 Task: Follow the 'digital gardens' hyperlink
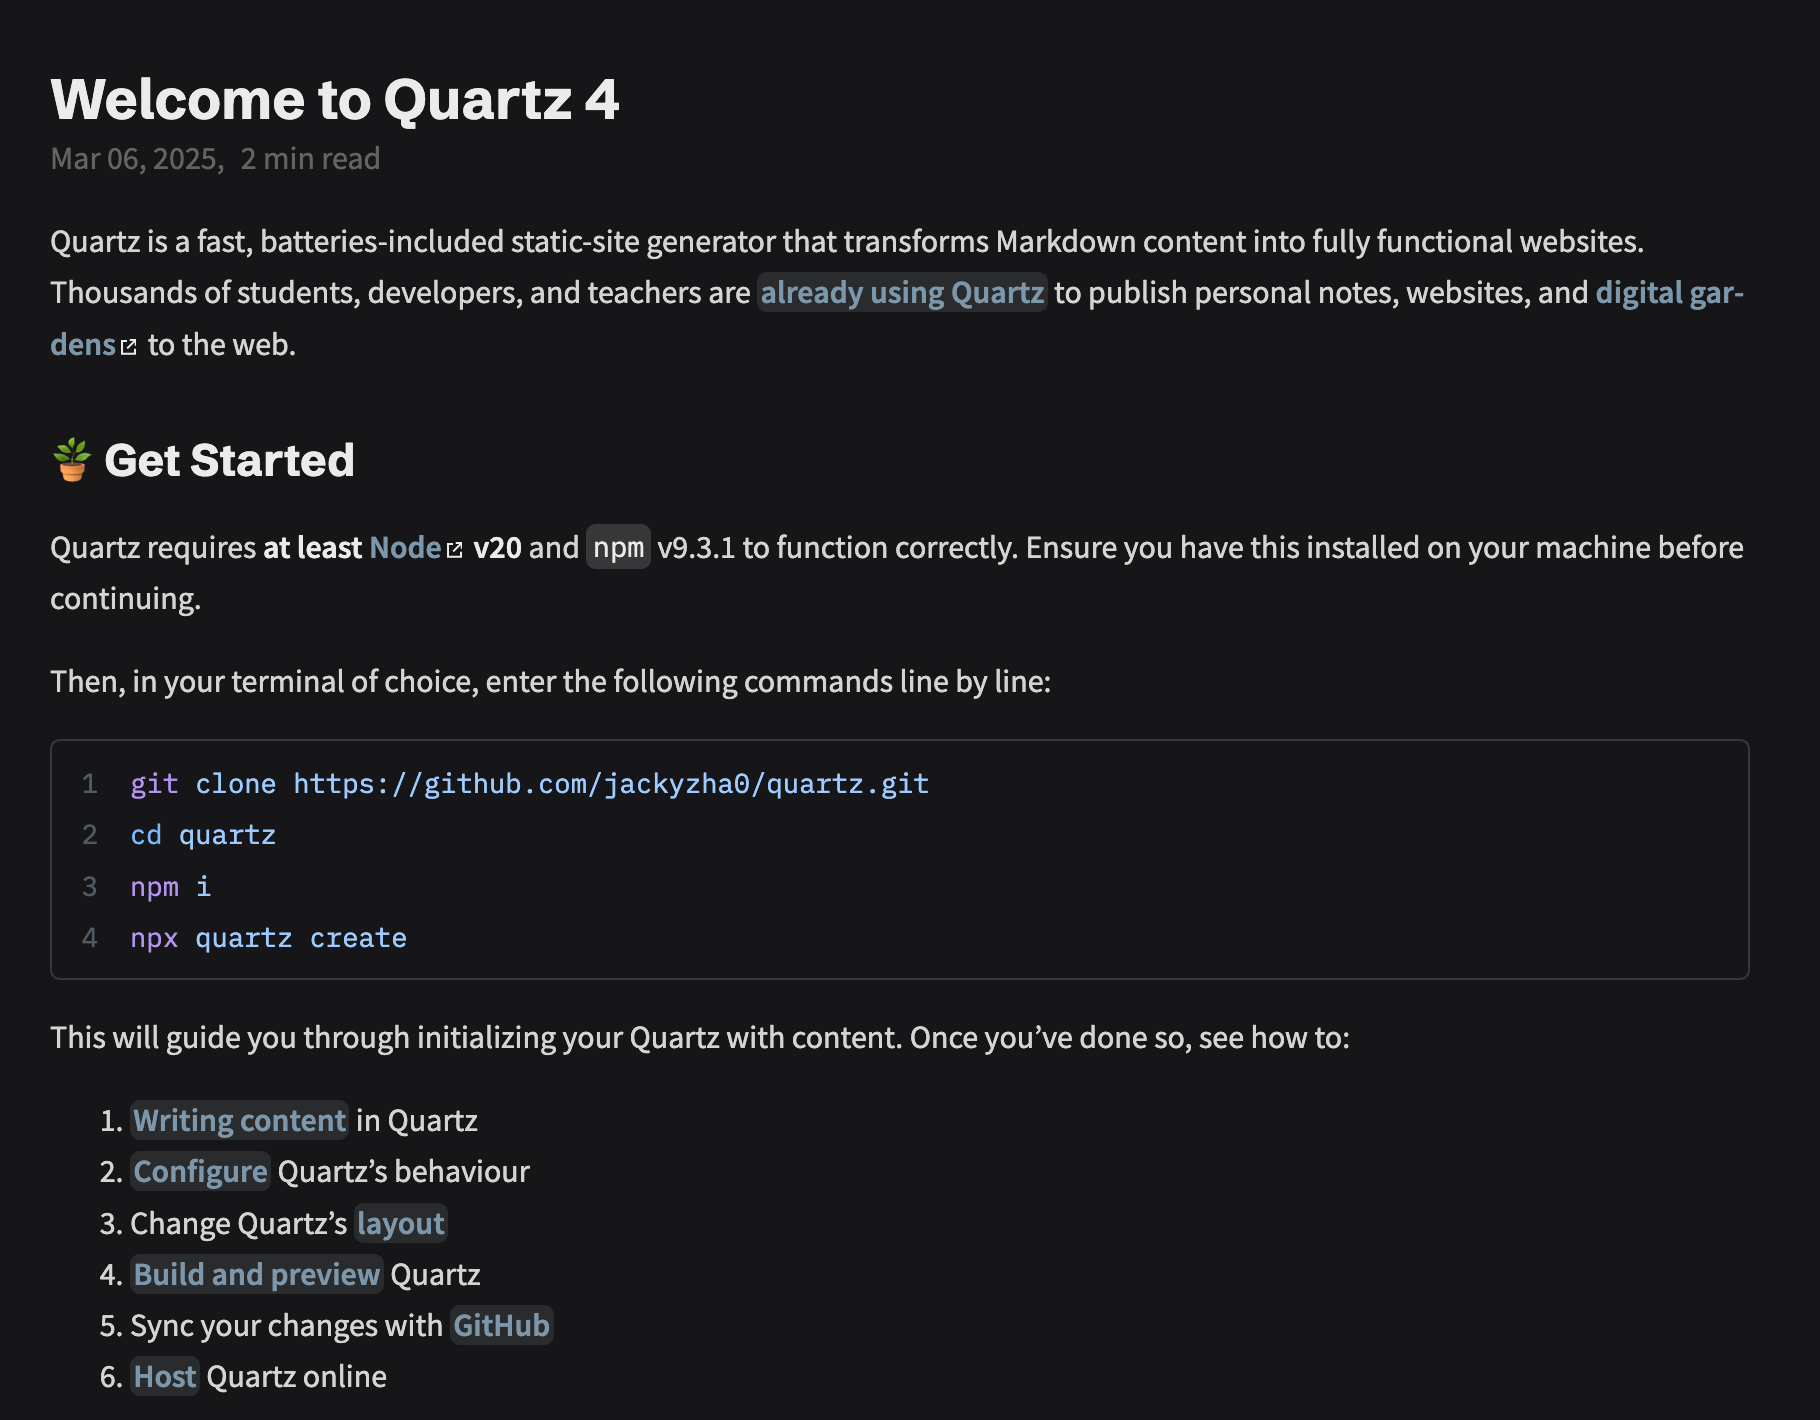coord(1668,293)
